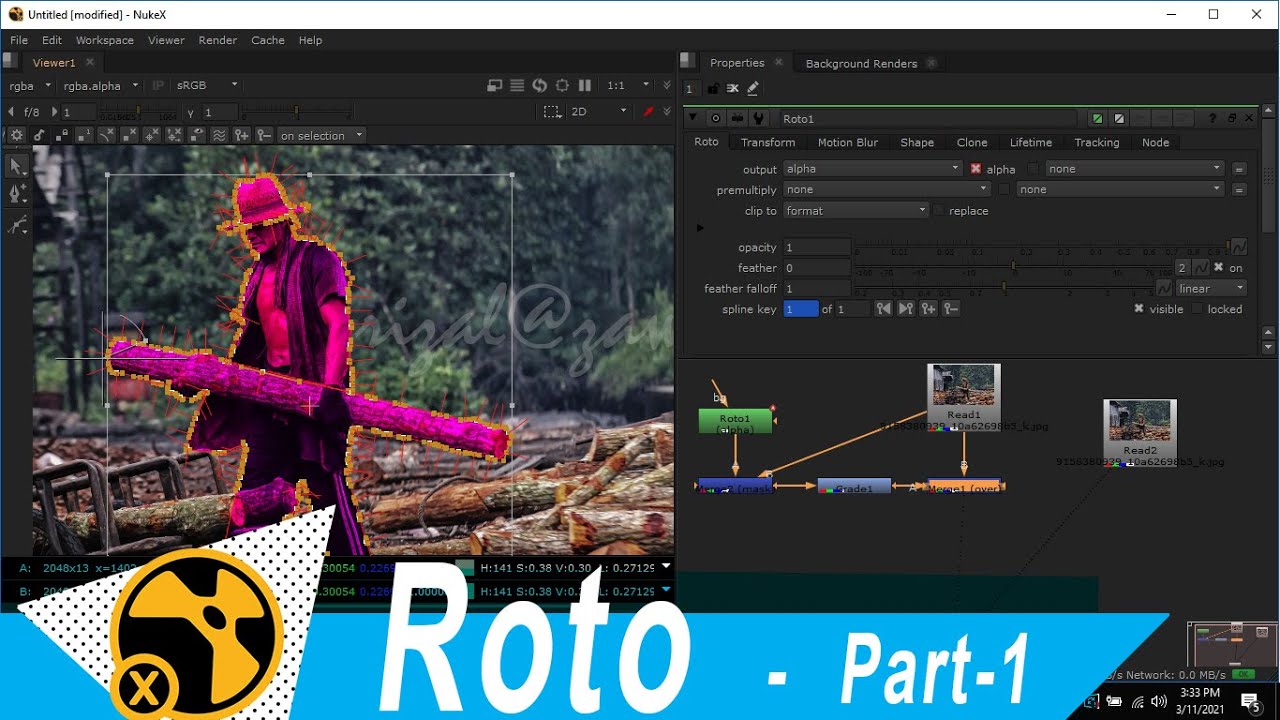Go to next spline key
The width and height of the screenshot is (1280, 720).
pos(906,309)
